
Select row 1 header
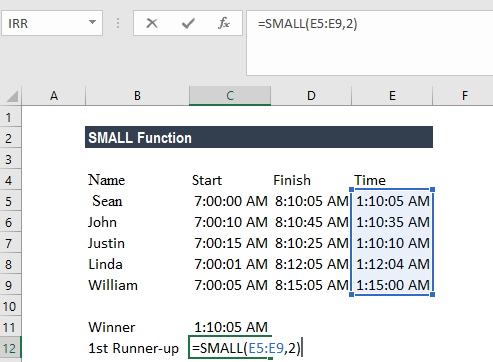tap(11, 117)
